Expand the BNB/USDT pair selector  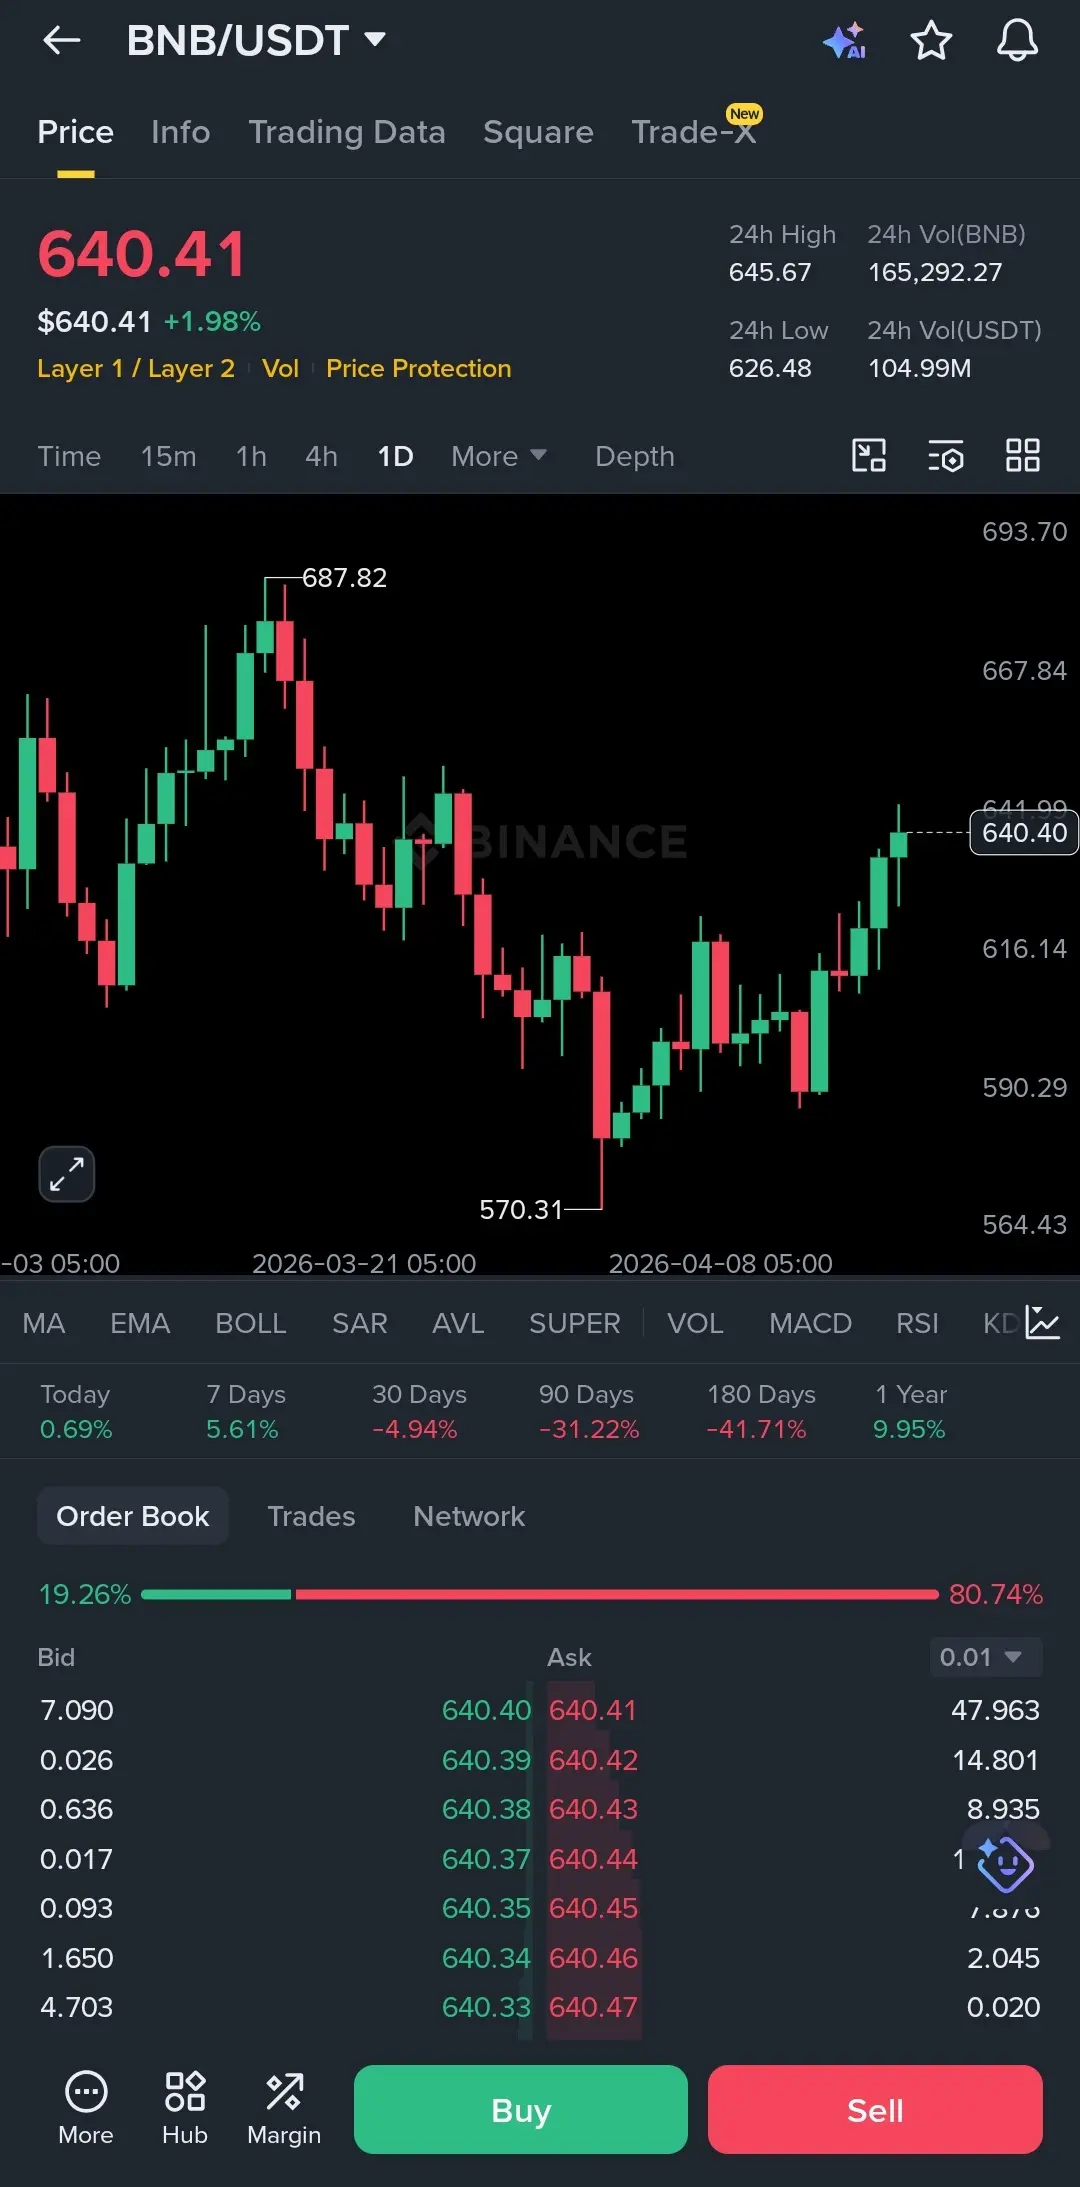point(256,40)
